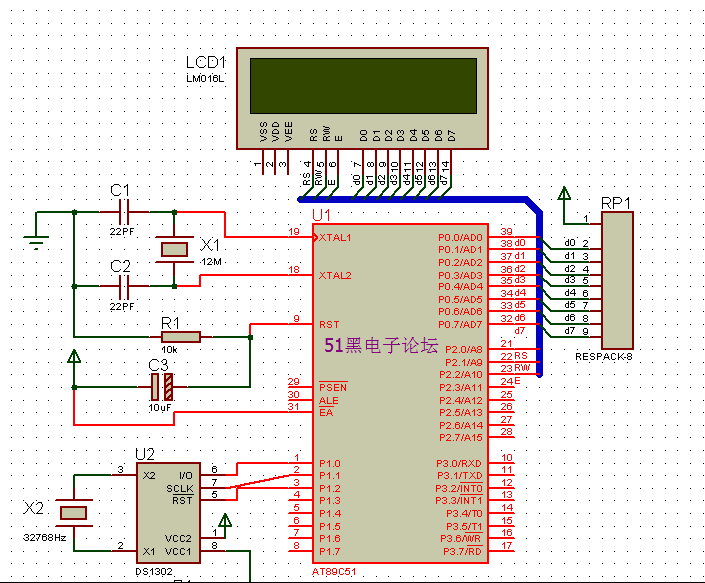
Task: Click the power terminal arrow above RP1
Action: (566, 194)
